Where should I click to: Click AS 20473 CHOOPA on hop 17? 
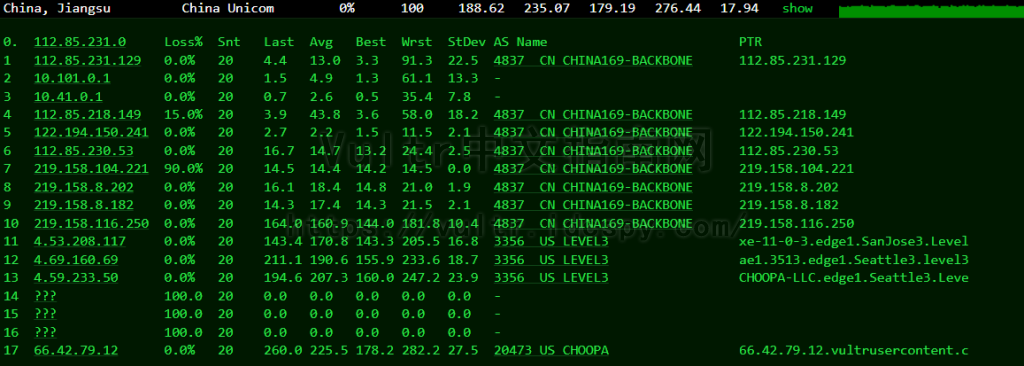(x=551, y=351)
